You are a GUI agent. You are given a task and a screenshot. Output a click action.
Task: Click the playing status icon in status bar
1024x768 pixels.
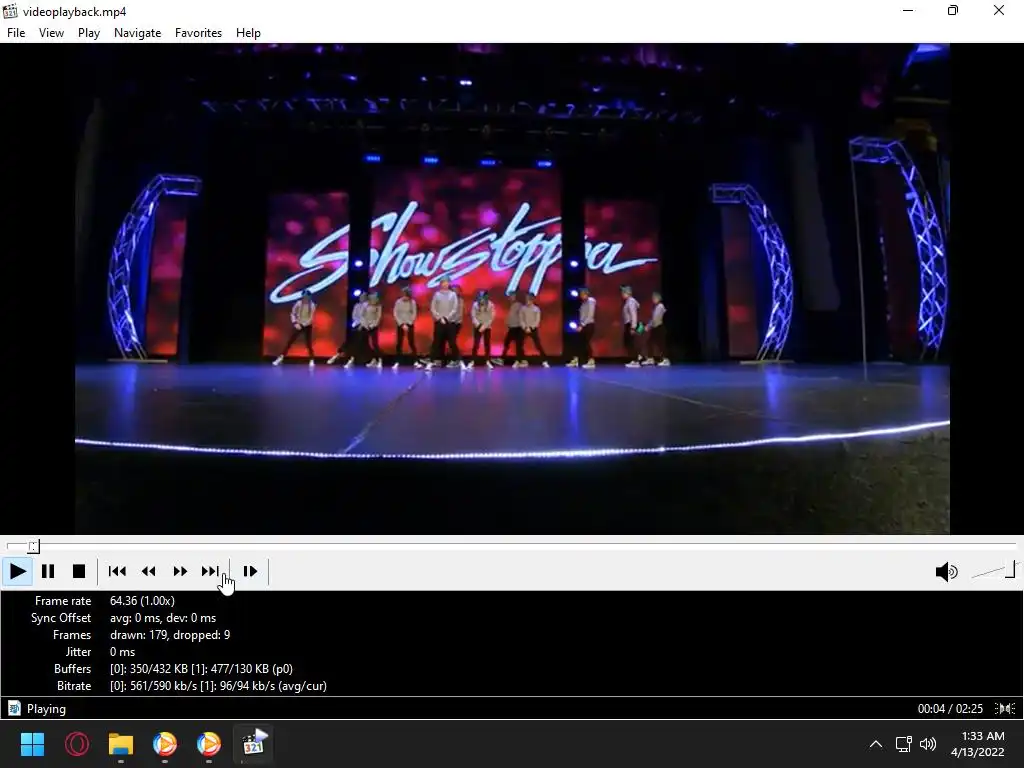point(14,708)
